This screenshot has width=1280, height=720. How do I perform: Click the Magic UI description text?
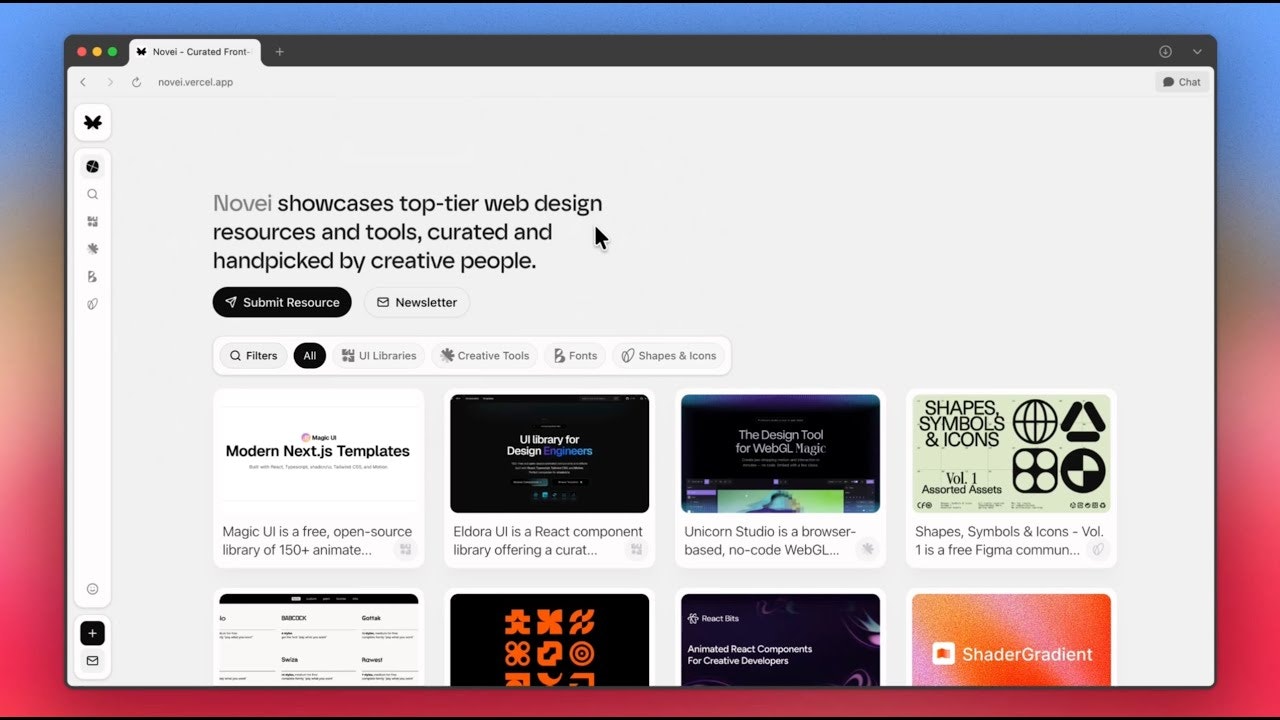(317, 541)
